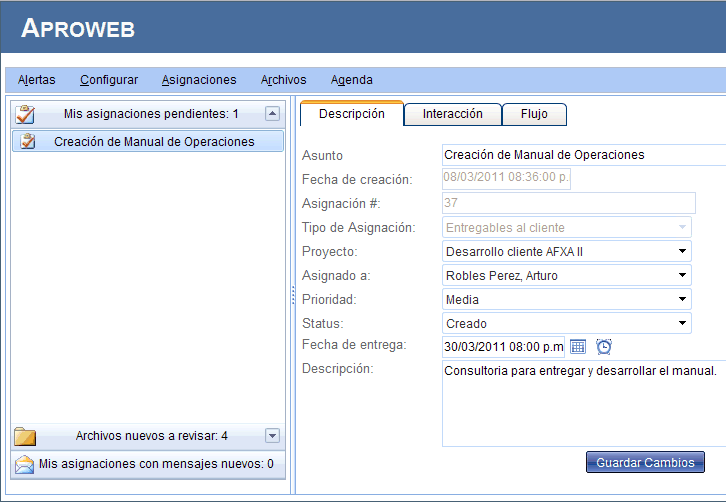Image resolution: width=726 pixels, height=502 pixels.
Task: Click inside the Descripción text area
Action: click(x=584, y=403)
